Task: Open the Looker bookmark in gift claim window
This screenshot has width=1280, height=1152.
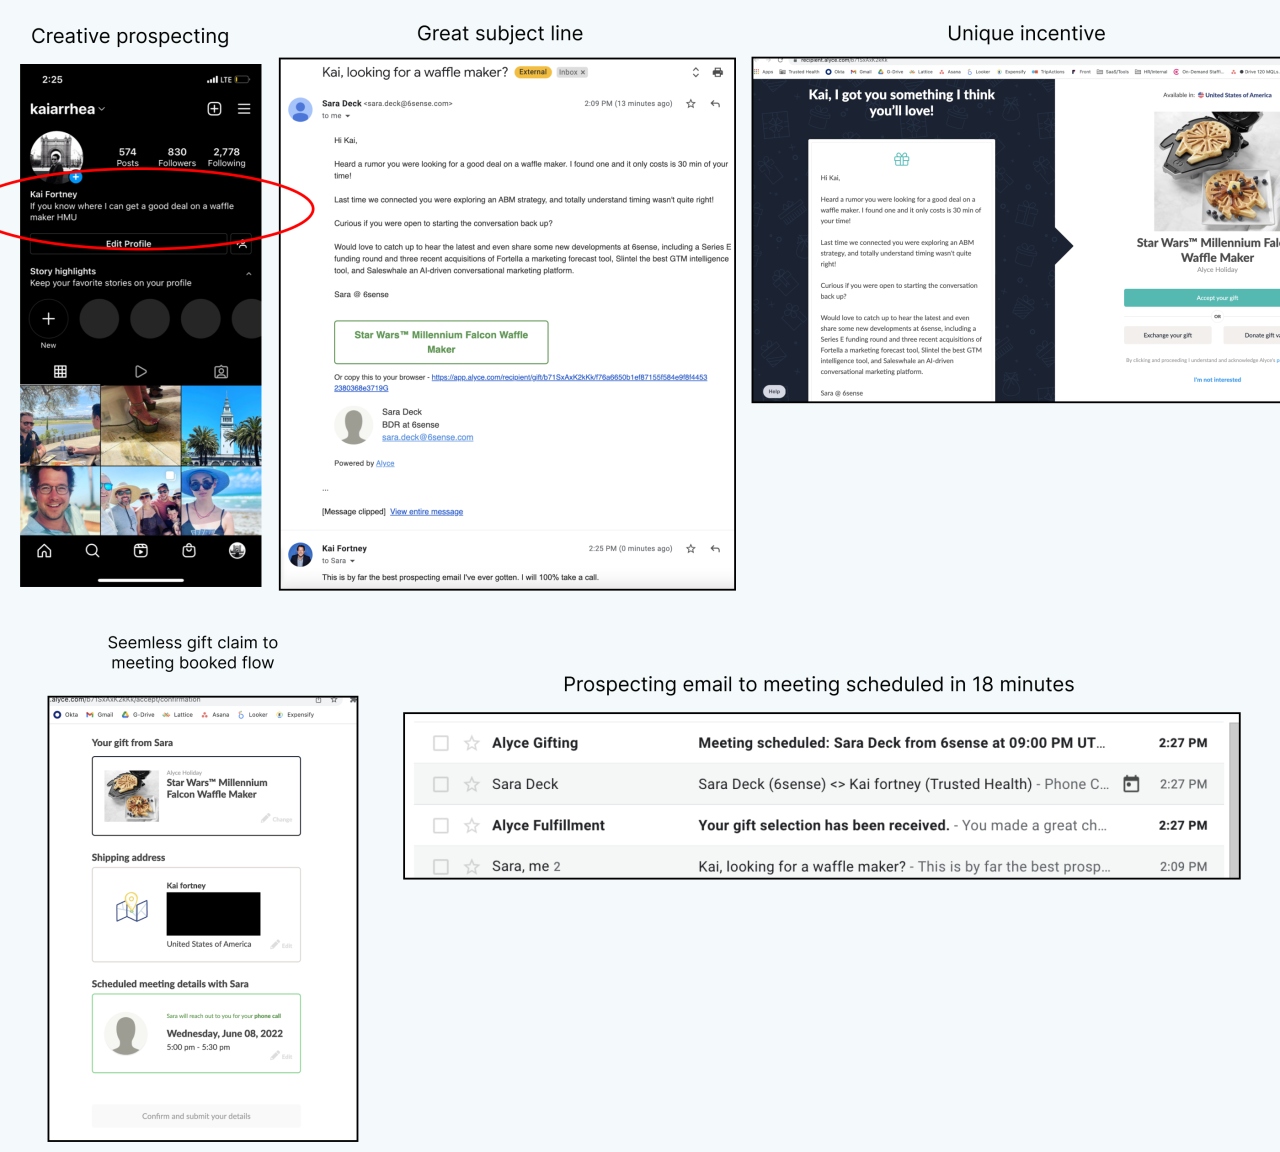Action: tap(253, 715)
